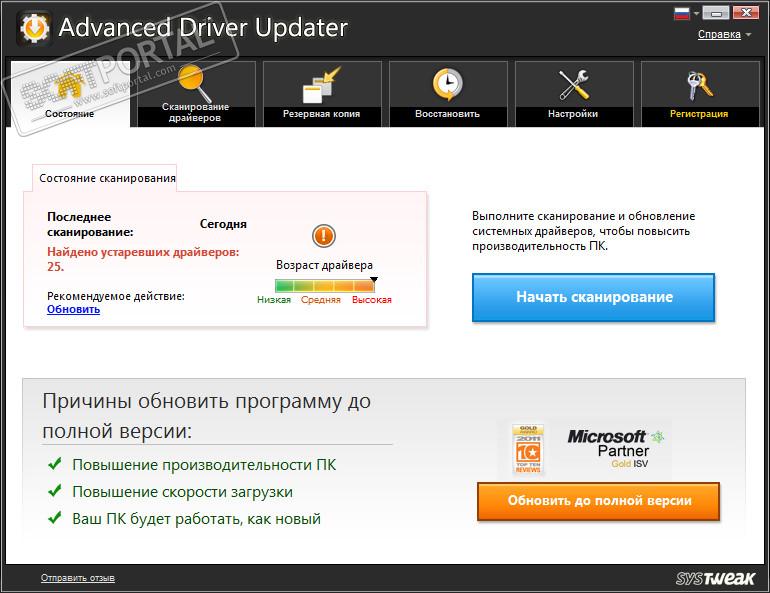Image resolution: width=770 pixels, height=593 pixels.
Task: Click the Сегодня last scan value
Action: [x=223, y=224]
